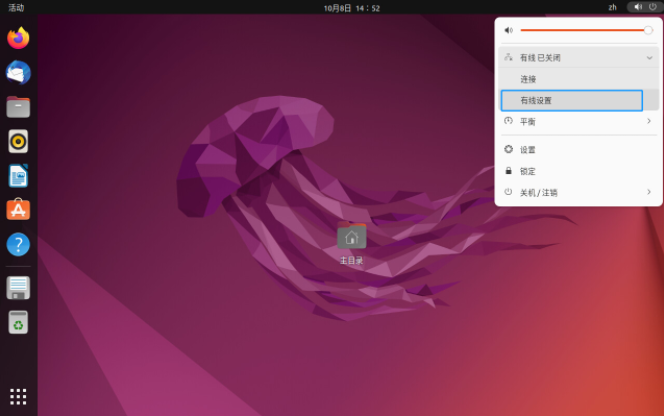This screenshot has height=416, width=664.
Task: Click the zh input source indicator
Action: [x=612, y=7]
